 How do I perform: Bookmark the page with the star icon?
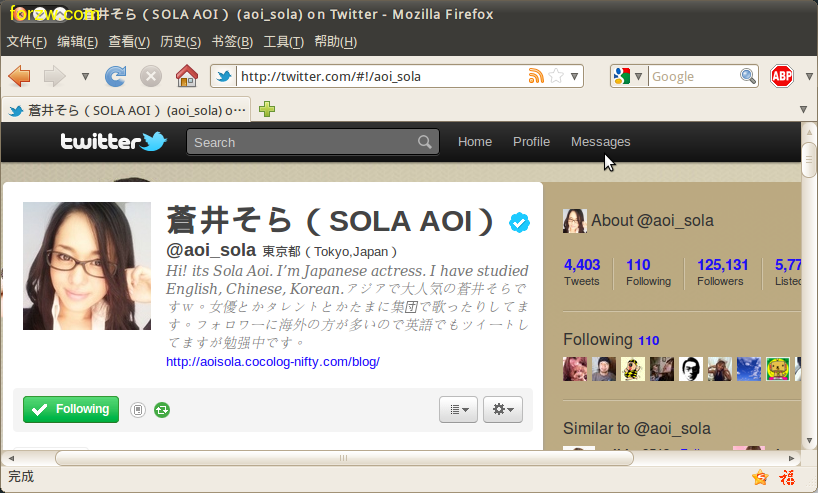point(556,76)
